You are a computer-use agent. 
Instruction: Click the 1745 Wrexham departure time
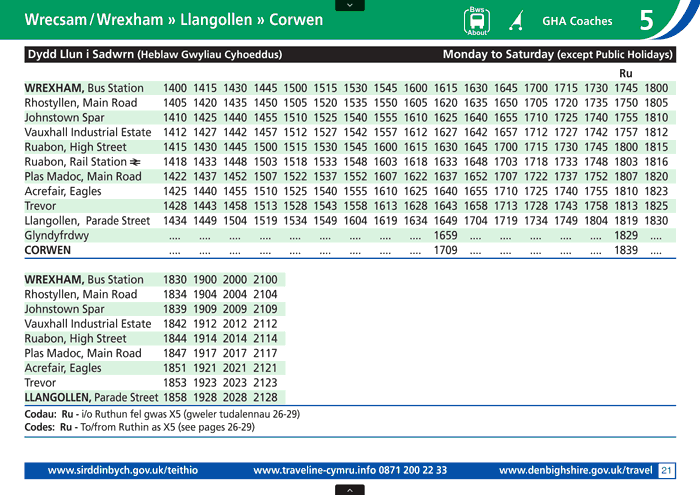(626, 88)
